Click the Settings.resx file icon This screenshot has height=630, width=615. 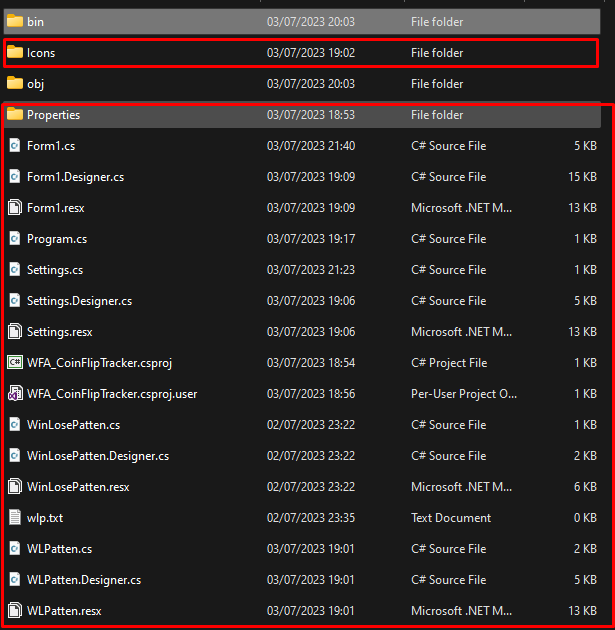pos(15,331)
